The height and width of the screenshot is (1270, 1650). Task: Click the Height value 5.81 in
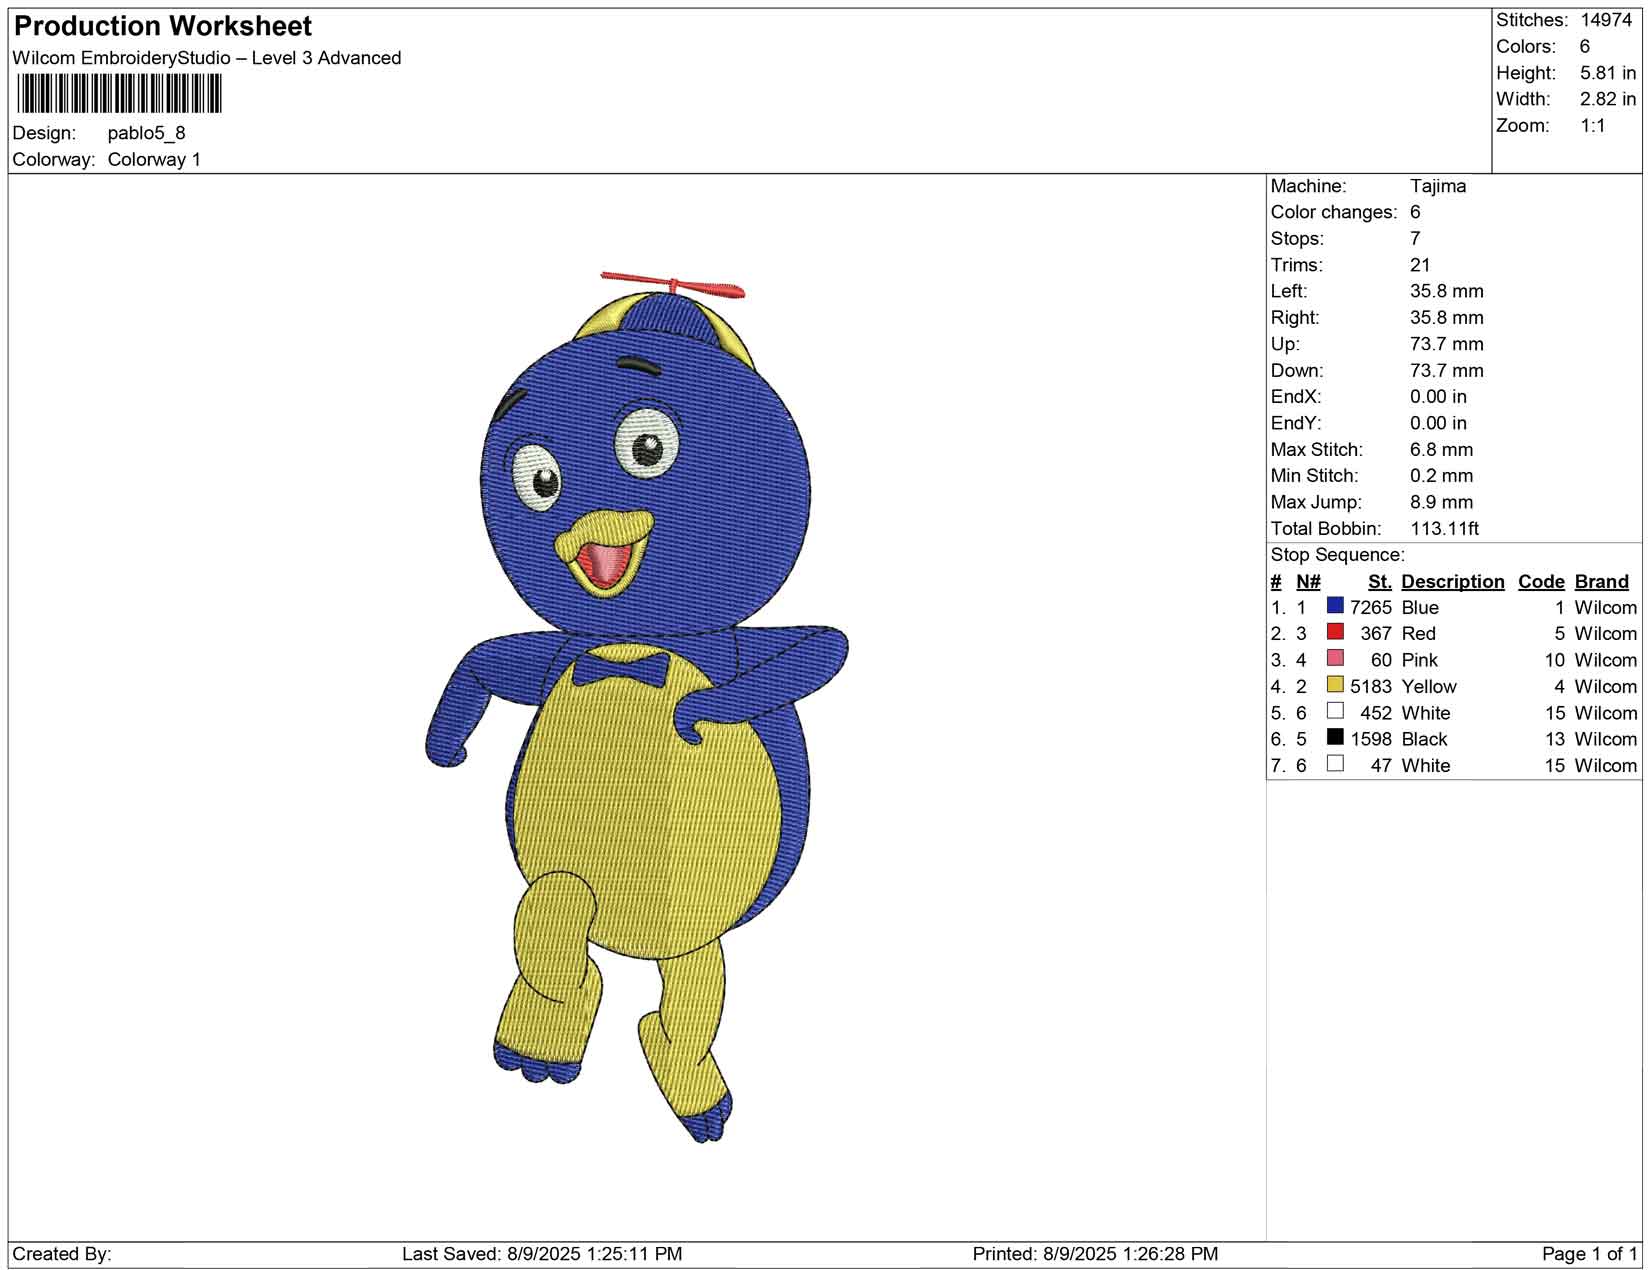pyautogui.click(x=1608, y=73)
